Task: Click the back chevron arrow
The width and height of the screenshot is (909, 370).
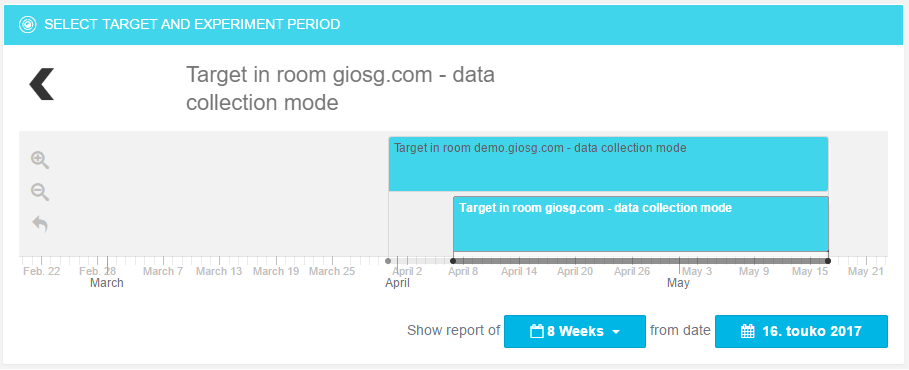Action: (42, 84)
